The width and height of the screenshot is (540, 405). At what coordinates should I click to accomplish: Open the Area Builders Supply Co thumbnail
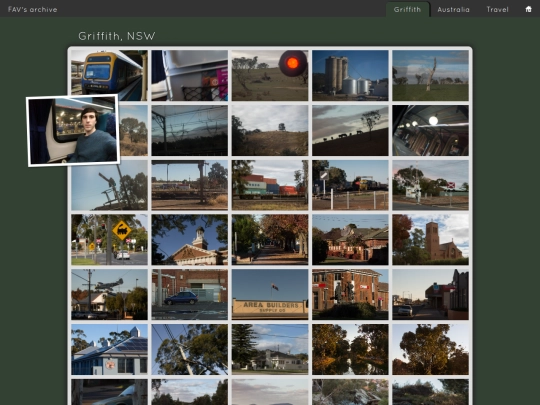pos(270,294)
